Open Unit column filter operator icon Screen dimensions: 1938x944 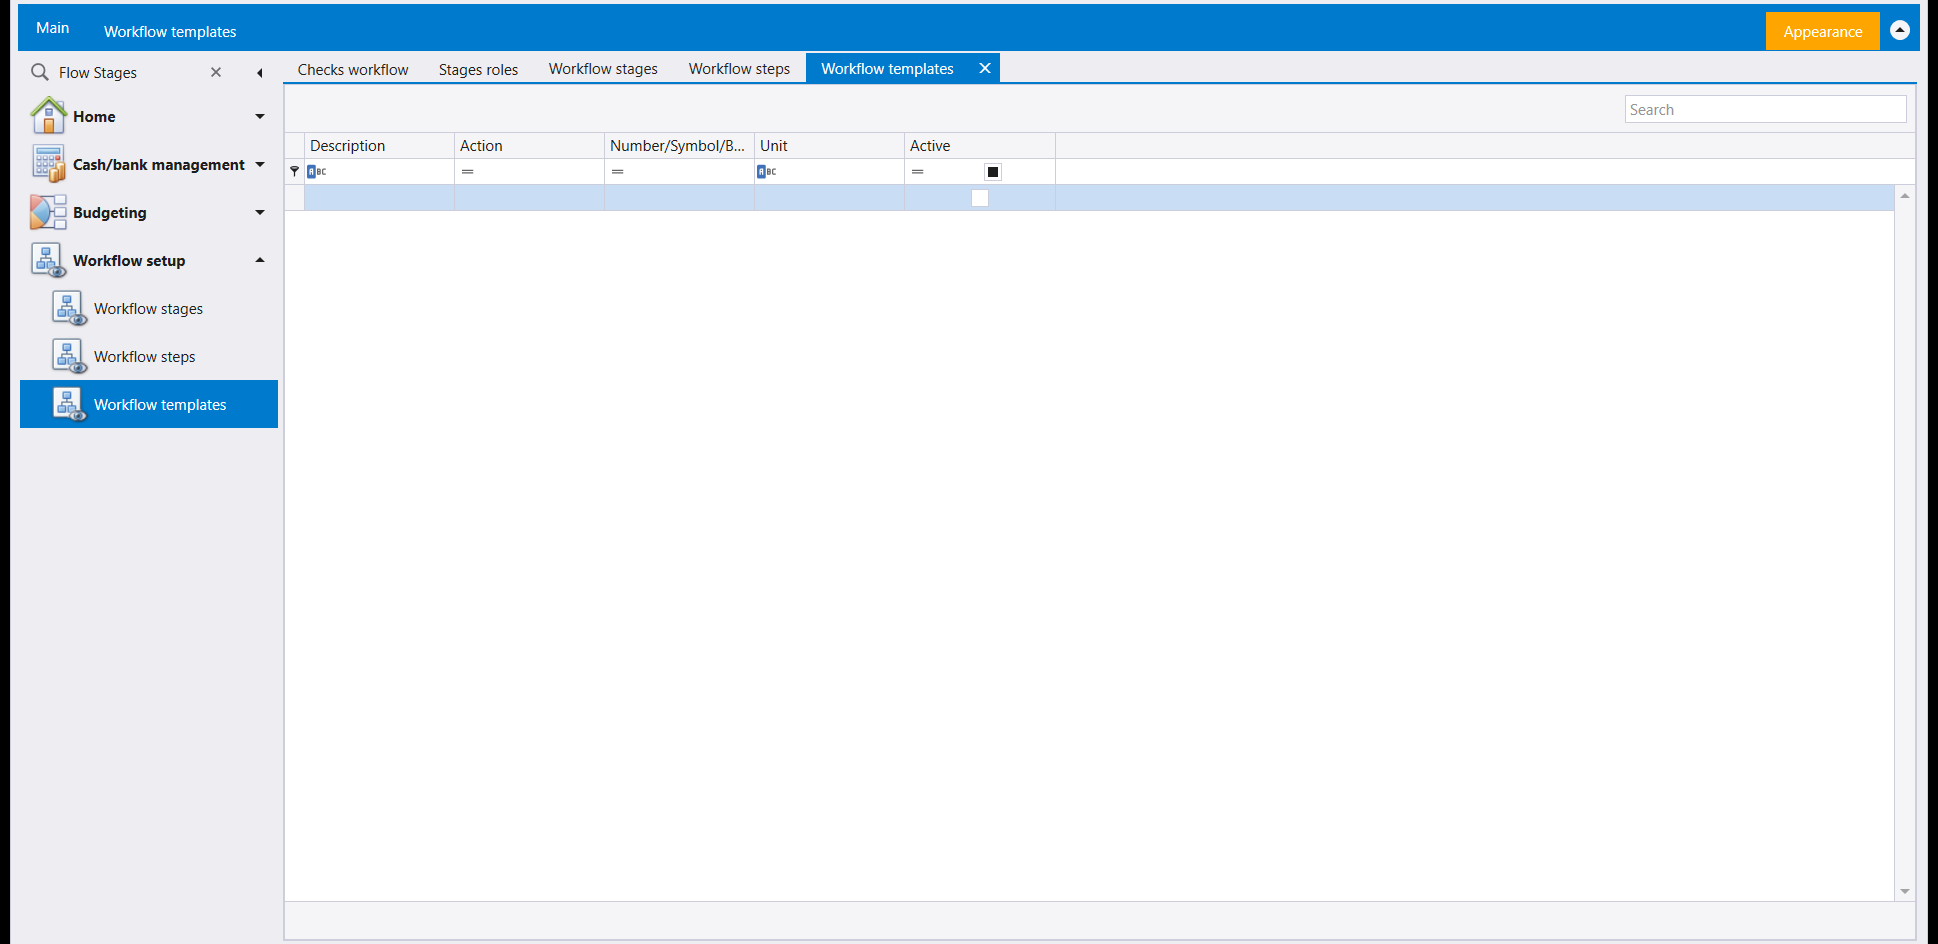(767, 171)
